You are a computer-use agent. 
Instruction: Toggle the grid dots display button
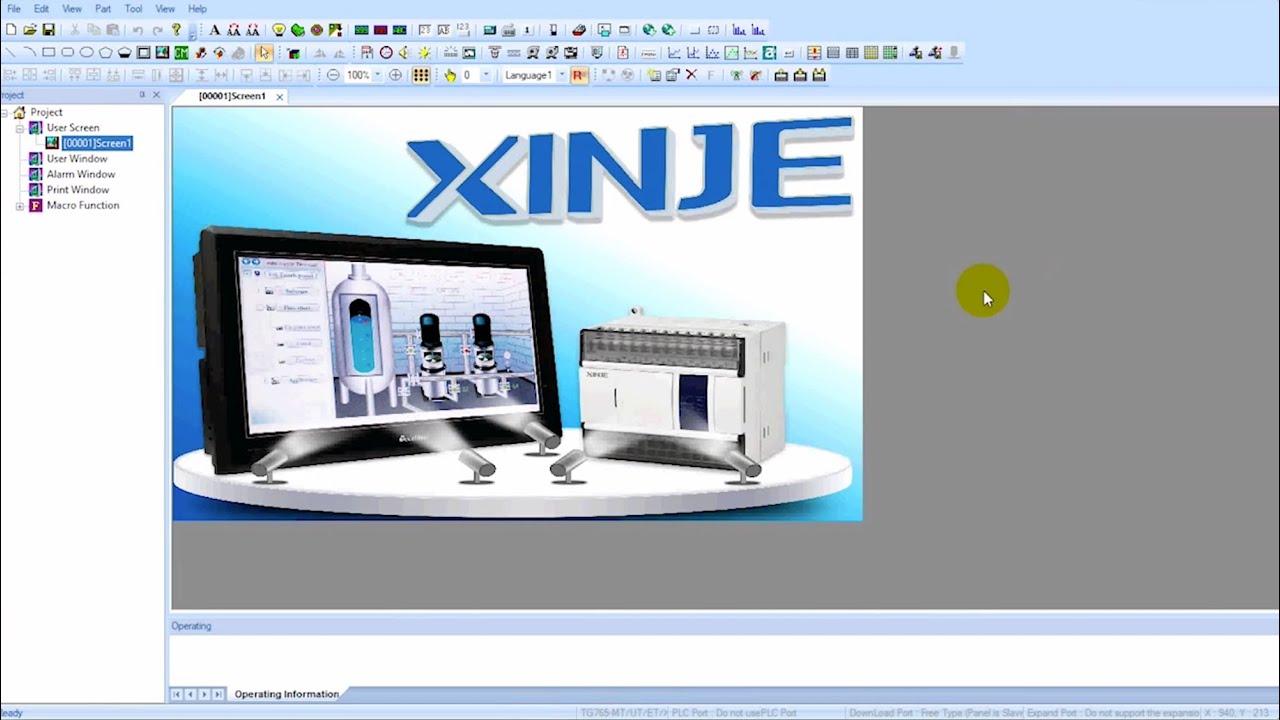coord(421,75)
